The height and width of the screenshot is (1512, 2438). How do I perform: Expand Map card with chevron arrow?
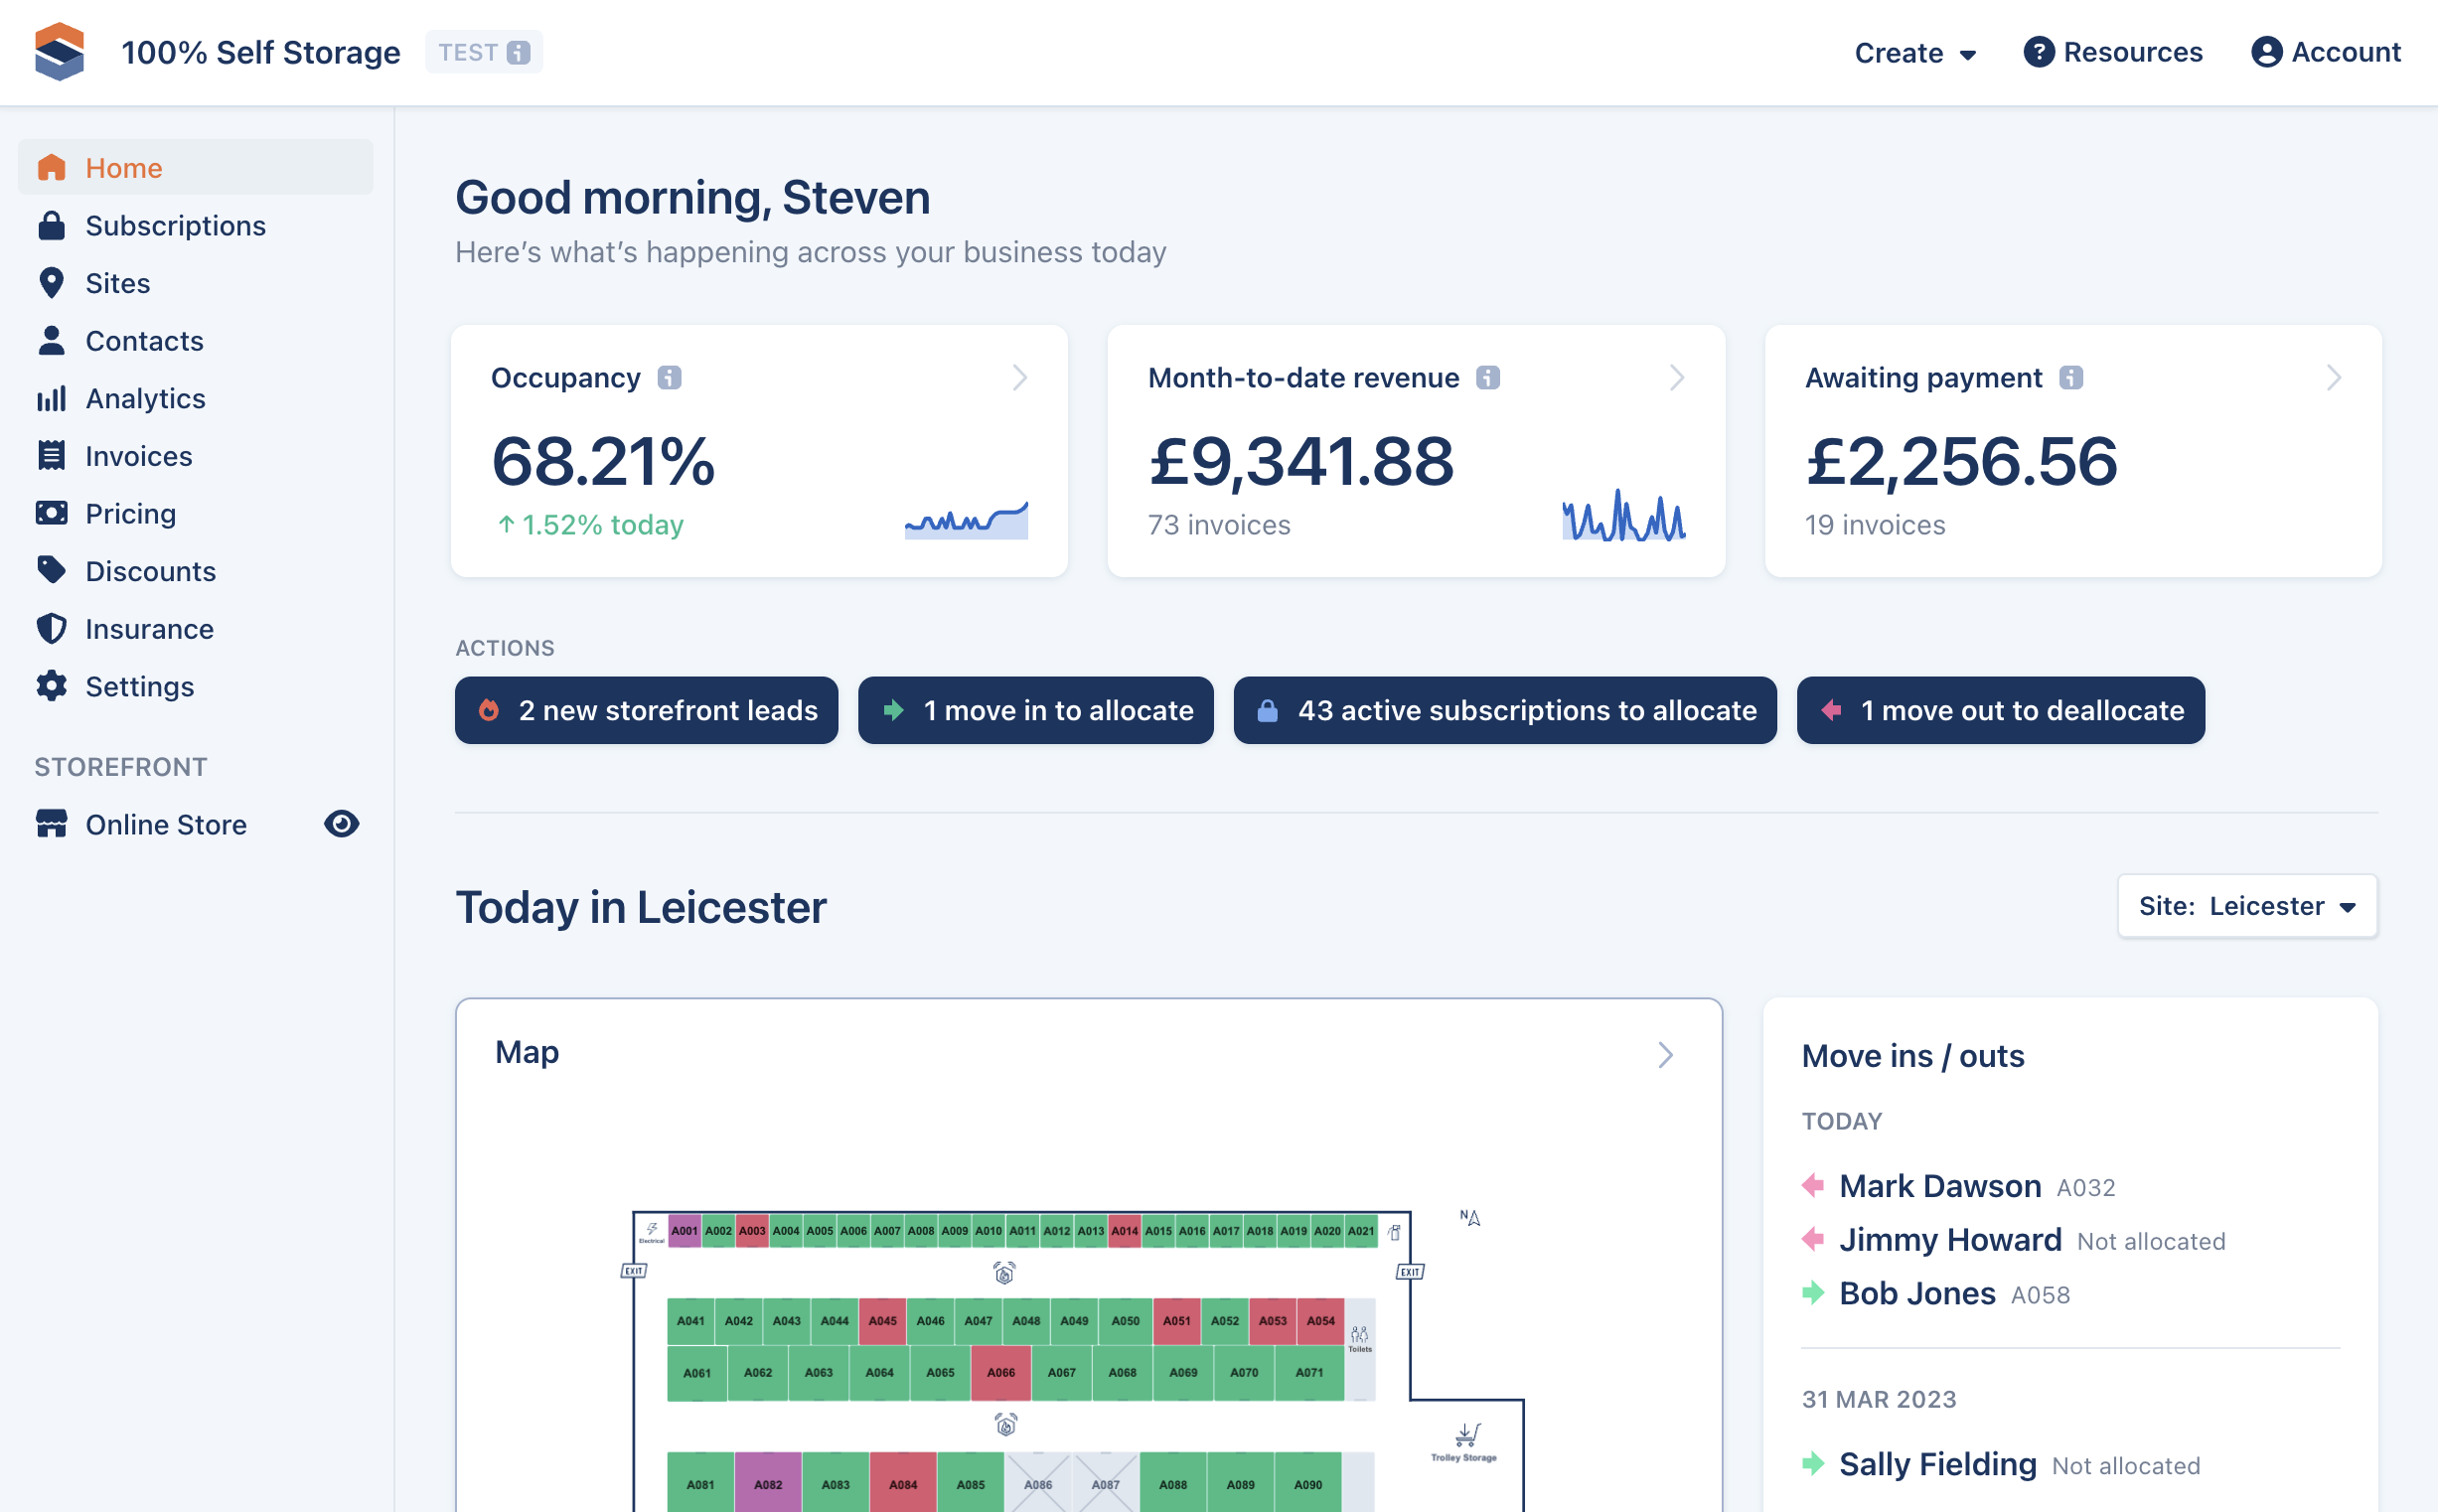coord(1665,1055)
